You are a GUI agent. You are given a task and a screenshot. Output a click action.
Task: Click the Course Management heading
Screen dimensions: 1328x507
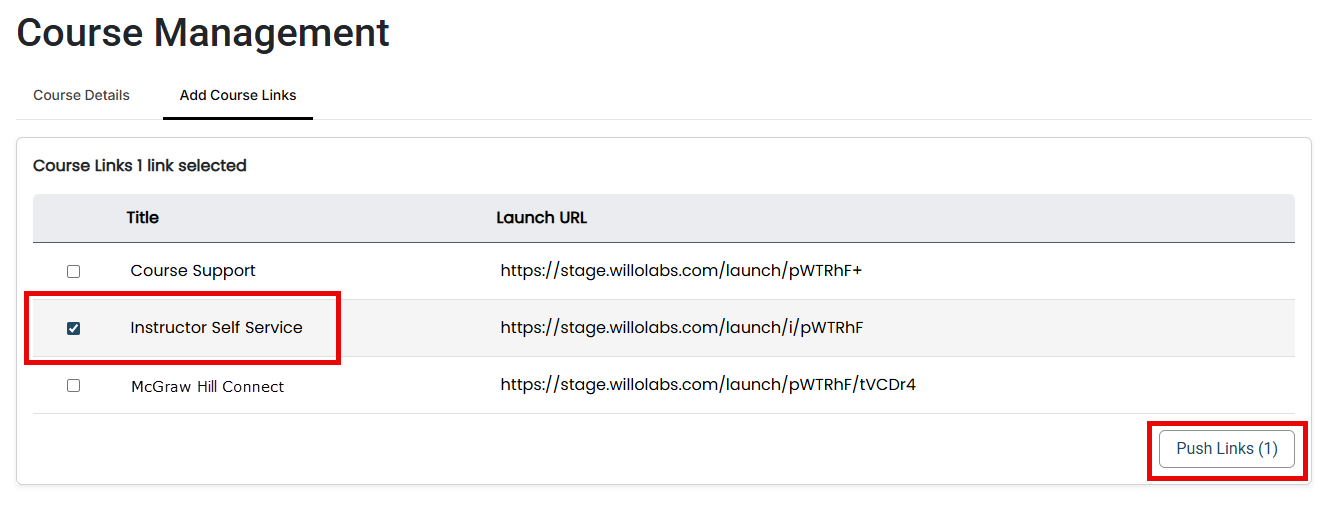click(x=203, y=33)
